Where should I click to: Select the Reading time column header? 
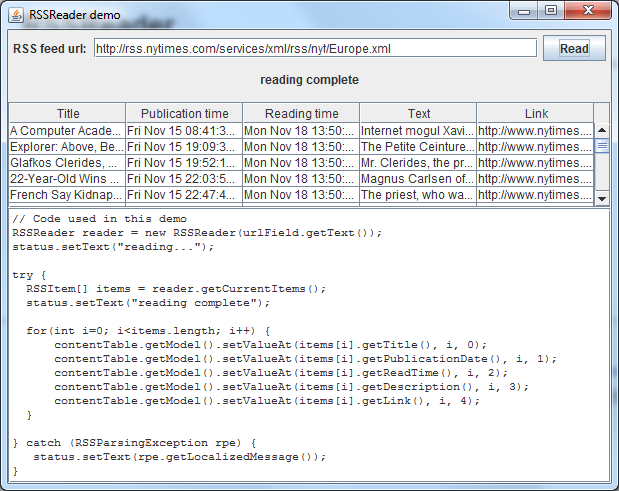pos(300,113)
